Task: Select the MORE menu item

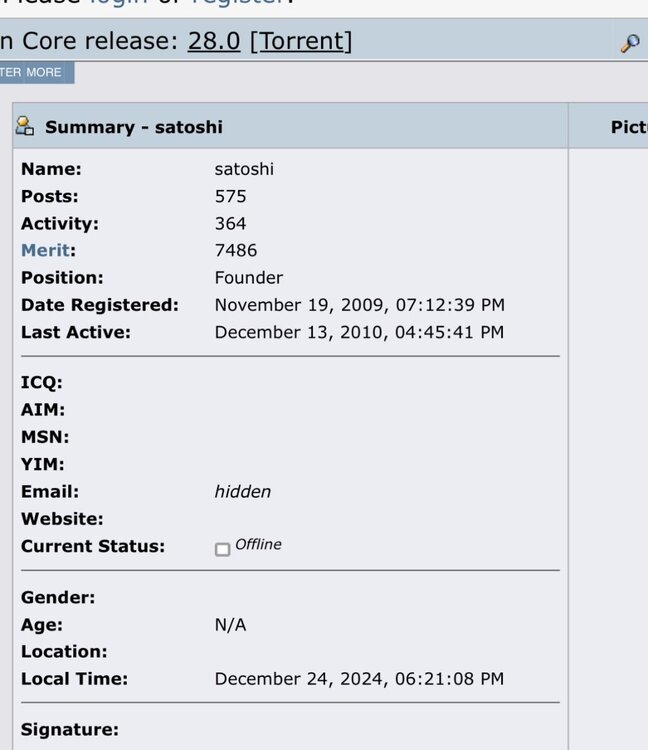Action: pos(44,72)
